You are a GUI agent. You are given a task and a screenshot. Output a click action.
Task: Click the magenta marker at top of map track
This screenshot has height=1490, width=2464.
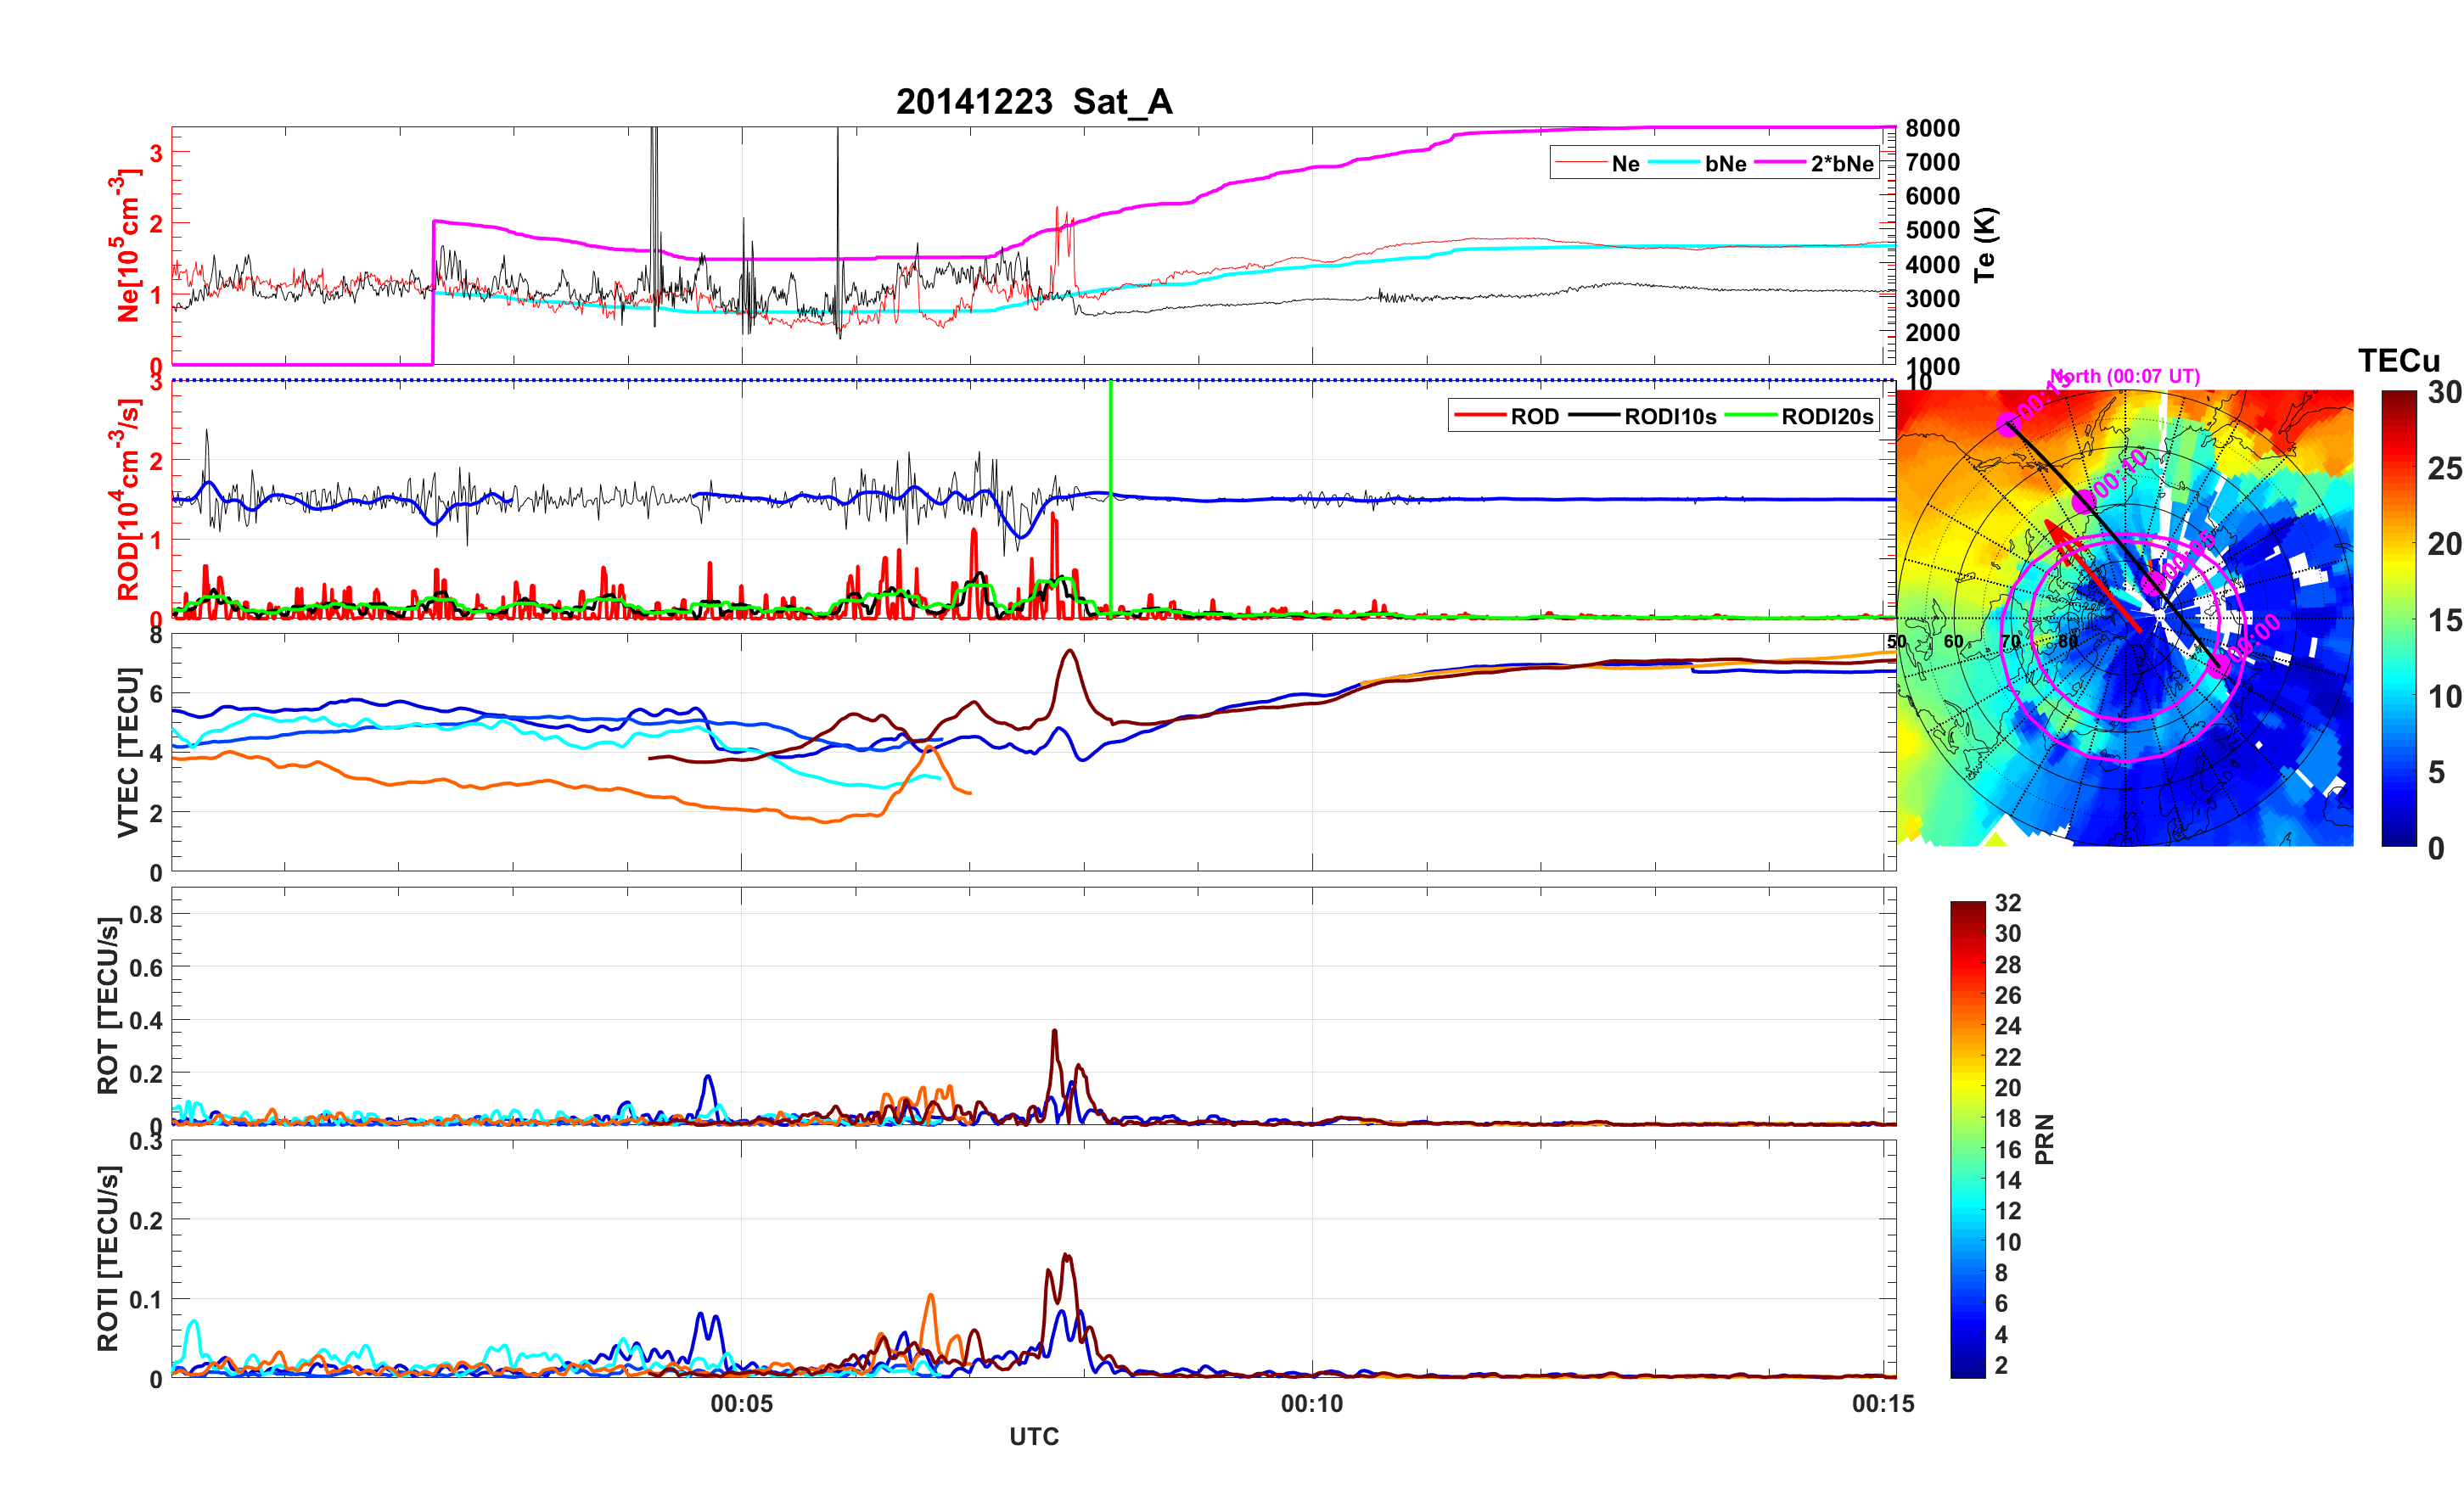point(2008,424)
